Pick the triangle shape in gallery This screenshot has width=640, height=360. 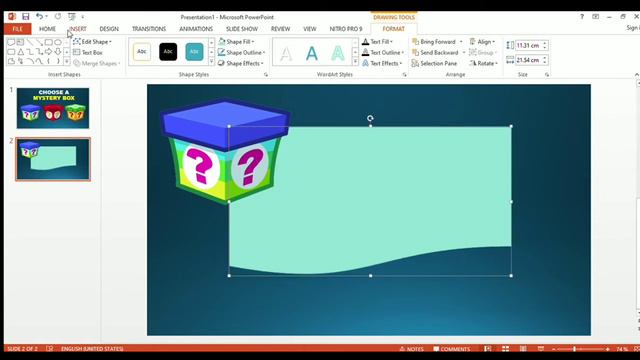coord(20,52)
